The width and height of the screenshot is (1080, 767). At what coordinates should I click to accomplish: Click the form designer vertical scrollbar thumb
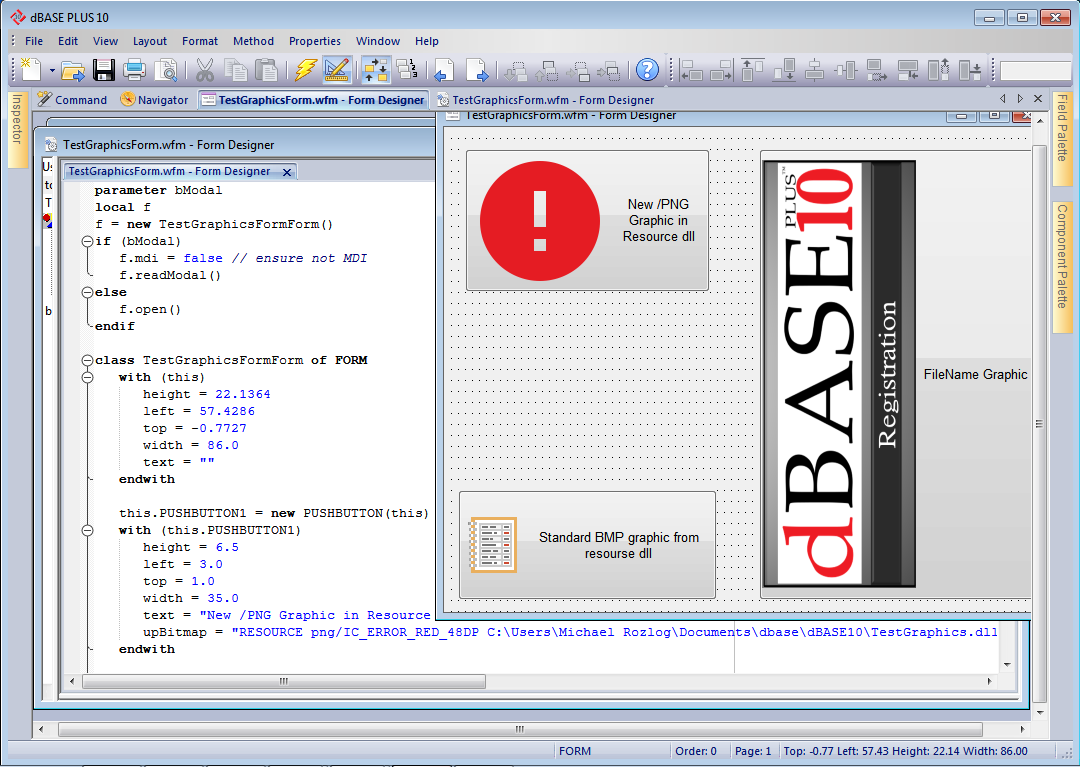[1039, 423]
